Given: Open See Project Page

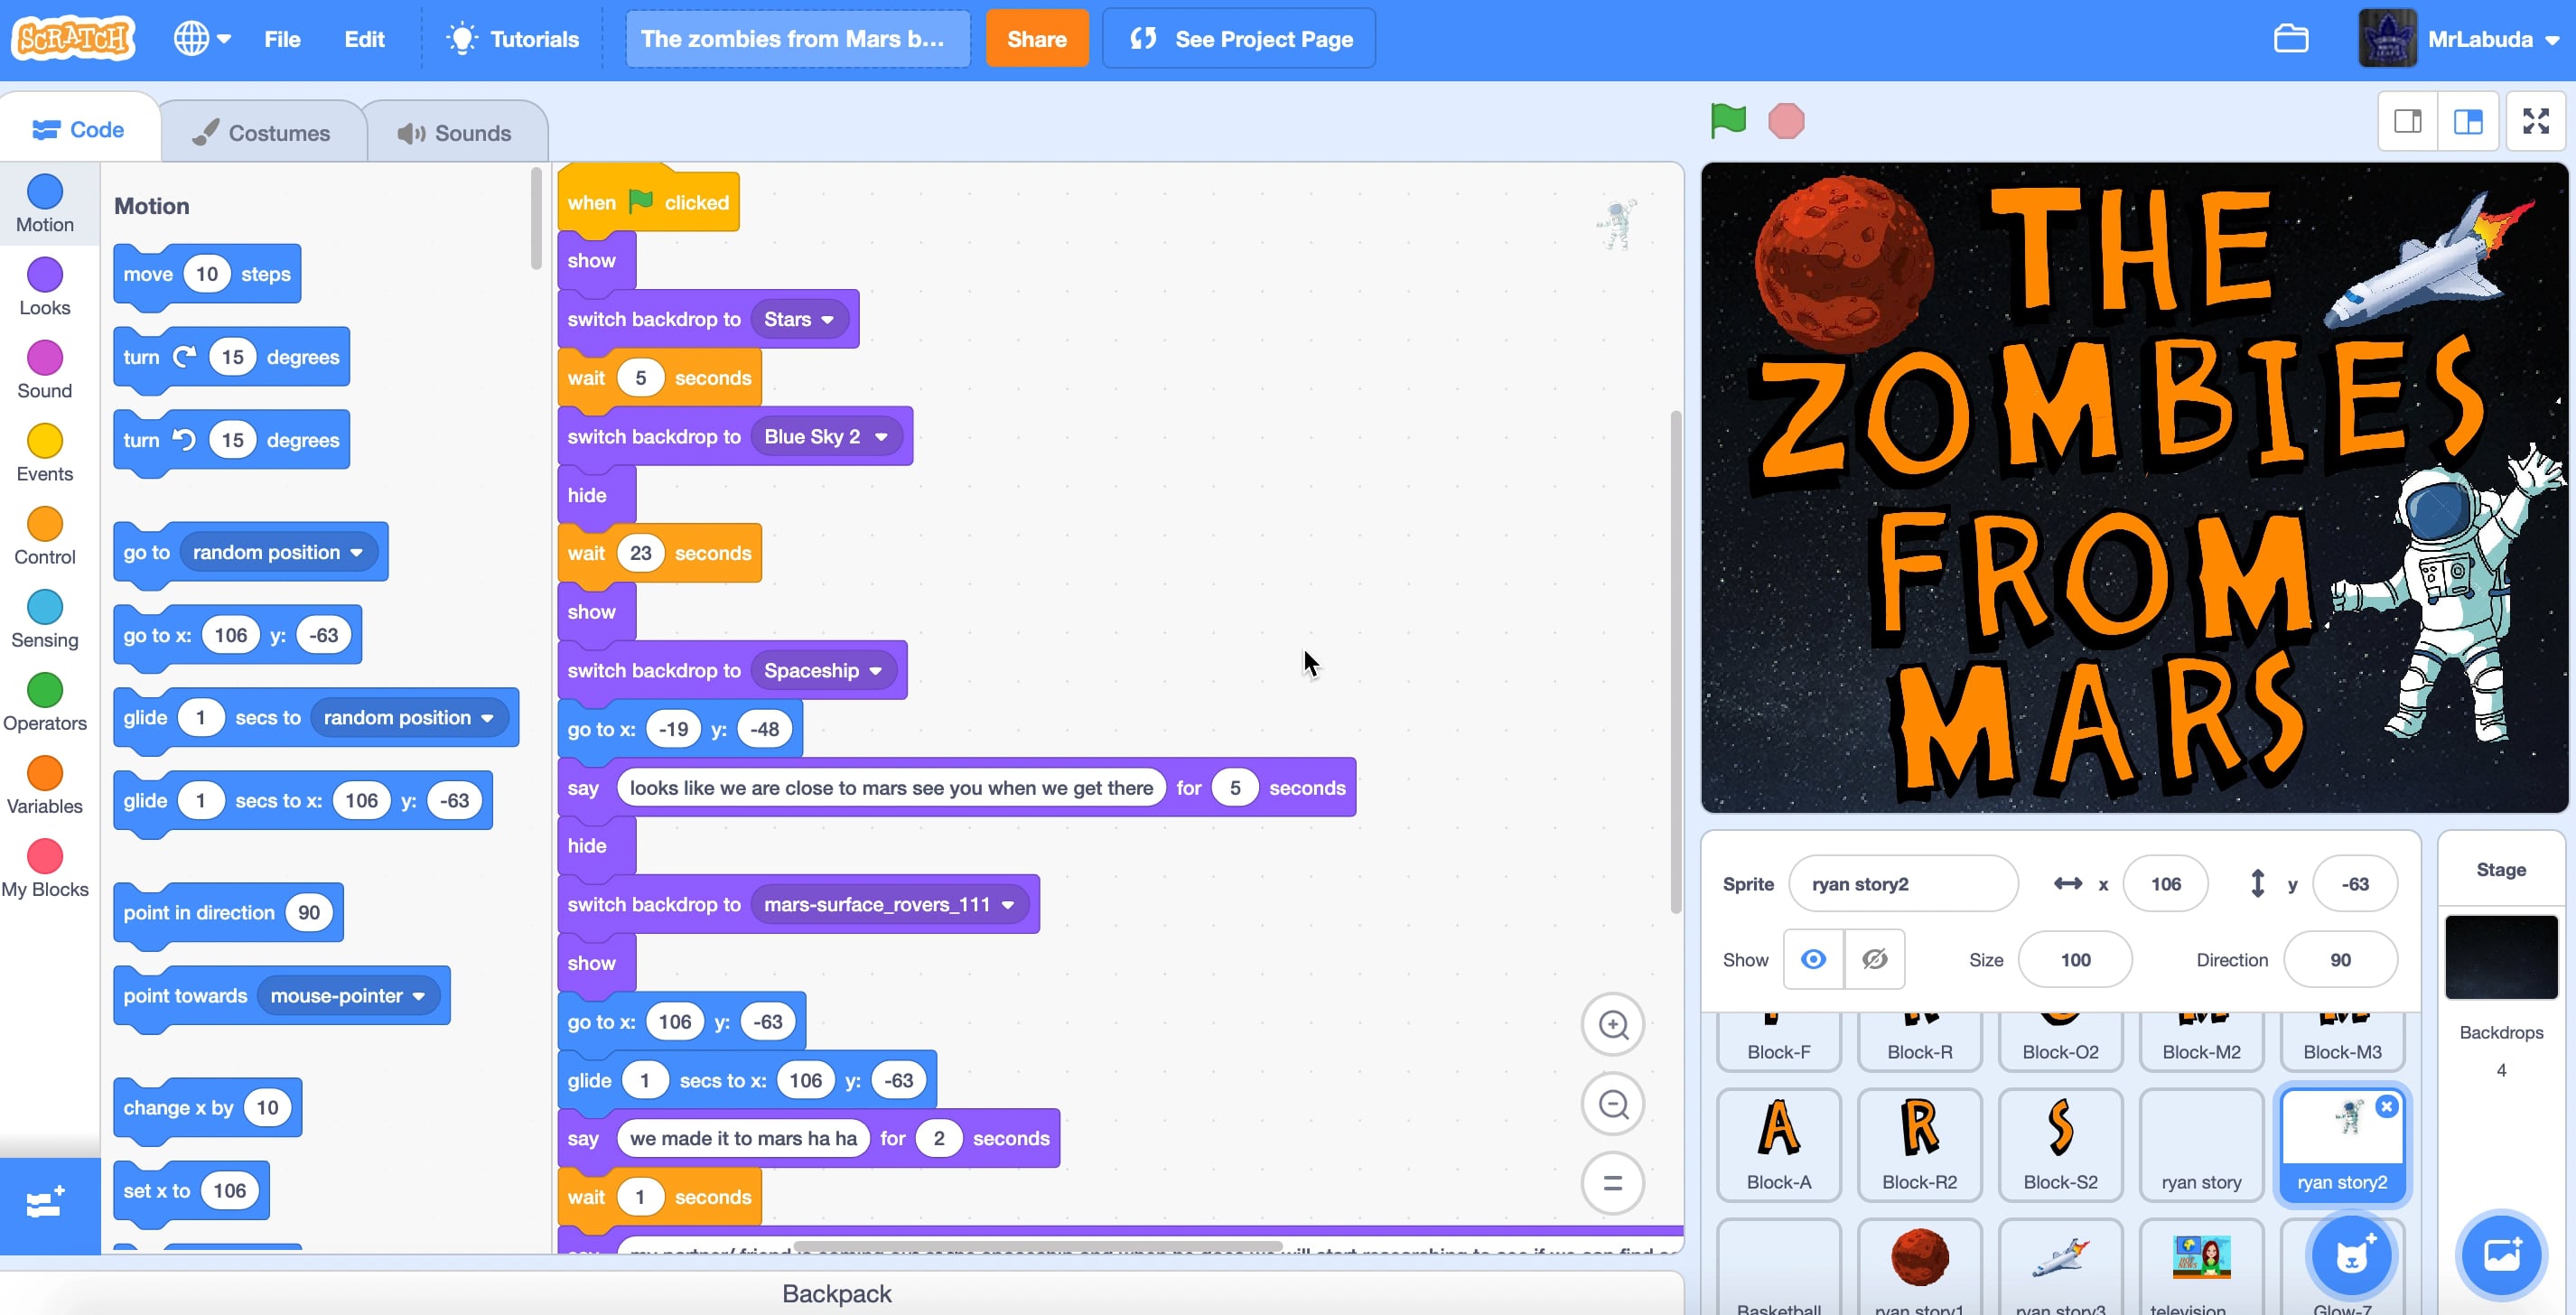Looking at the screenshot, I should 1239,38.
